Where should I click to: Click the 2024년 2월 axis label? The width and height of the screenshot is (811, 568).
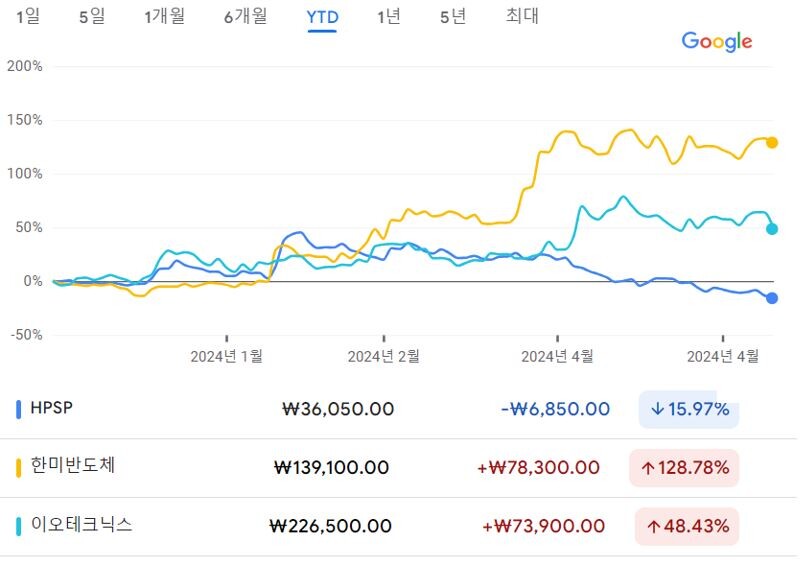(x=384, y=356)
